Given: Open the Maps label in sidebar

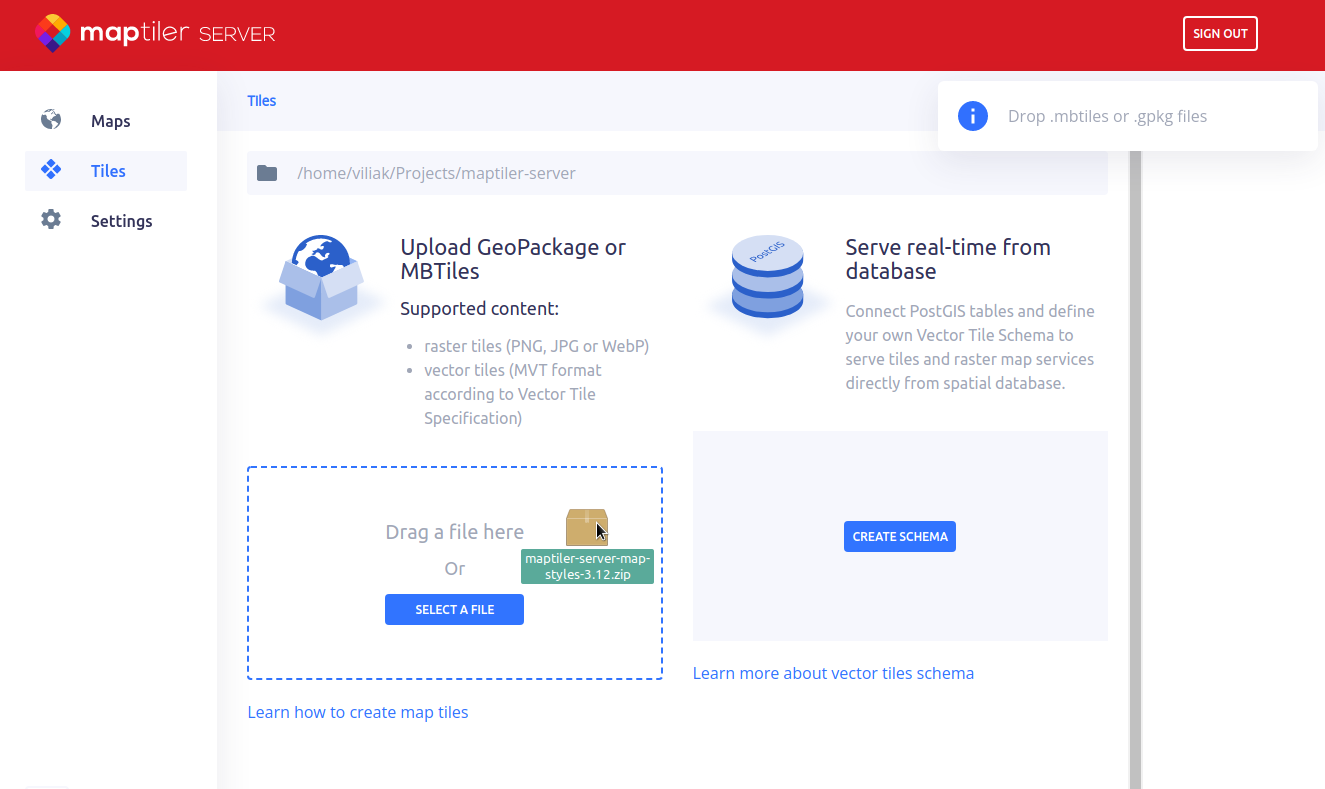Looking at the screenshot, I should point(110,121).
